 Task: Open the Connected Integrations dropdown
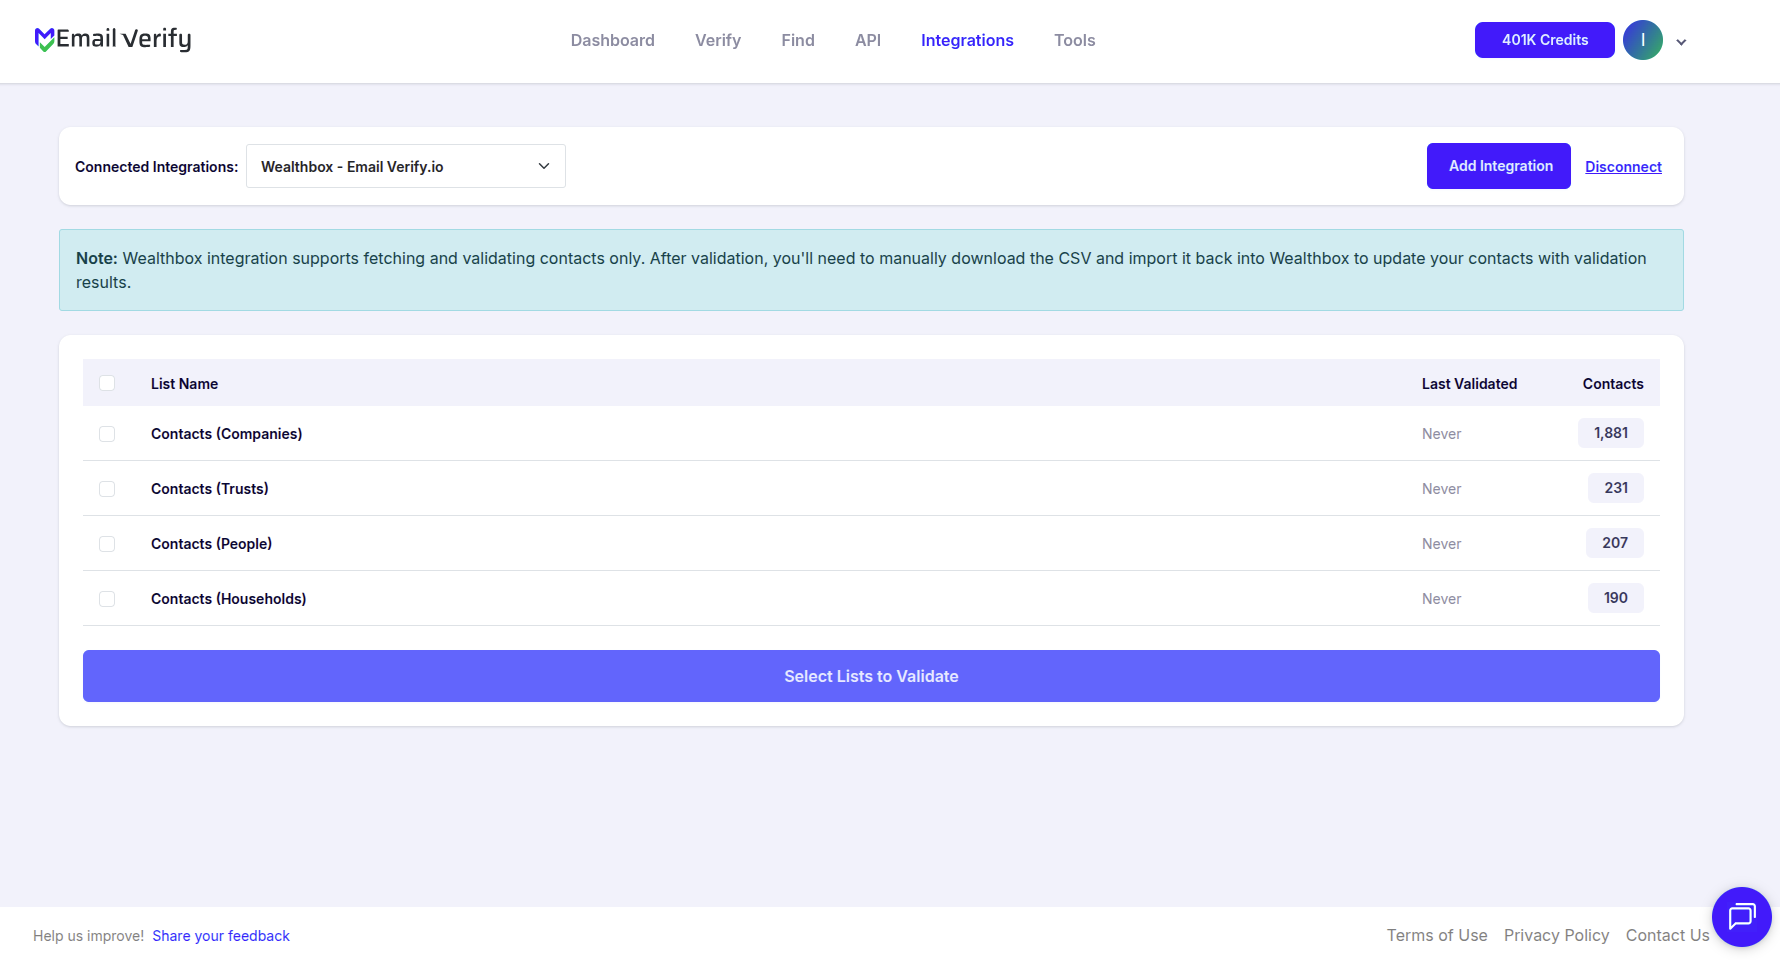pyautogui.click(x=406, y=166)
